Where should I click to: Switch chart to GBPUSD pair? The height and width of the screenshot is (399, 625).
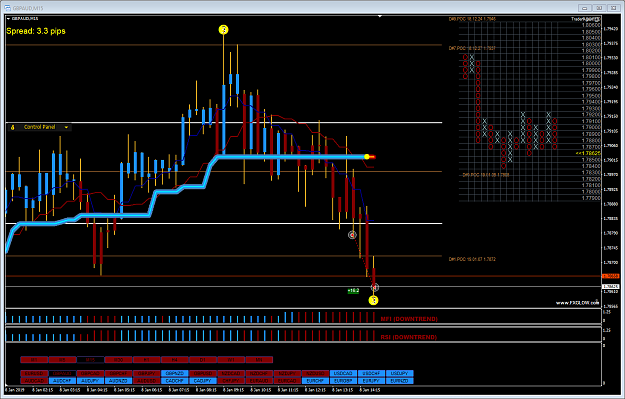(x=203, y=373)
